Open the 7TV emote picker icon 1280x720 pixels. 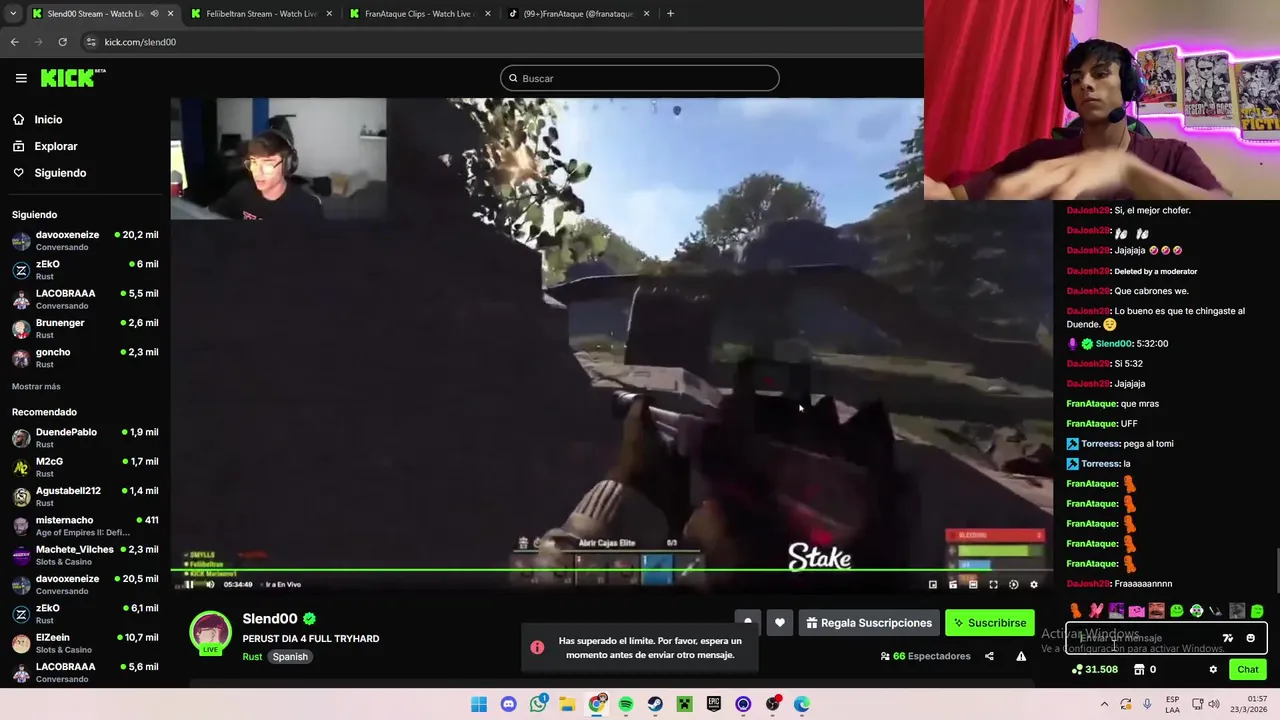1228,638
